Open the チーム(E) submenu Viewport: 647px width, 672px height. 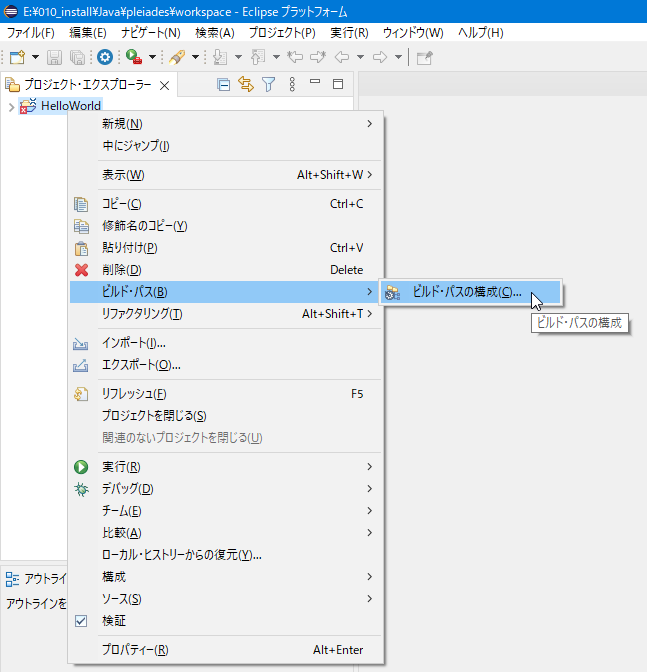click(x=226, y=511)
